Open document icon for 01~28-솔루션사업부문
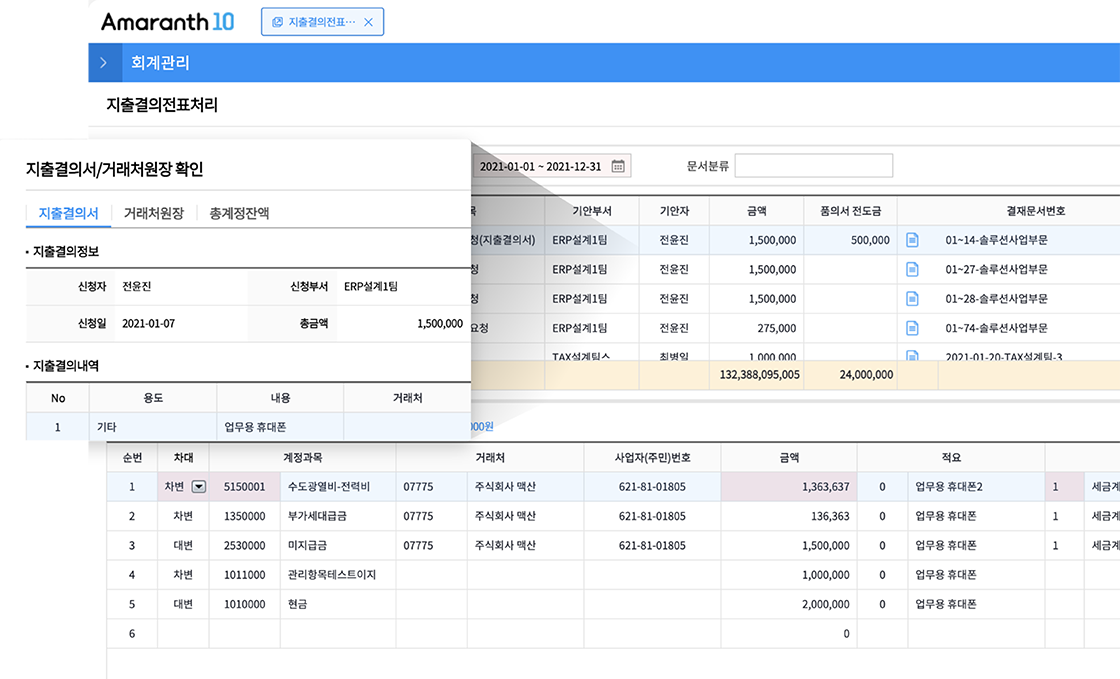Screen dimensions: 1120x679 pyautogui.click(x=912, y=298)
